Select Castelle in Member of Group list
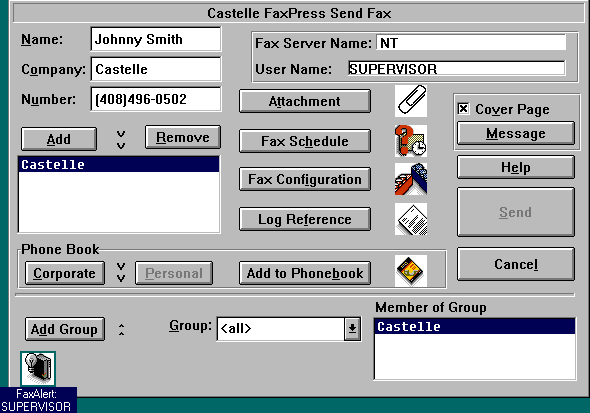590x413 pixels. (475, 326)
